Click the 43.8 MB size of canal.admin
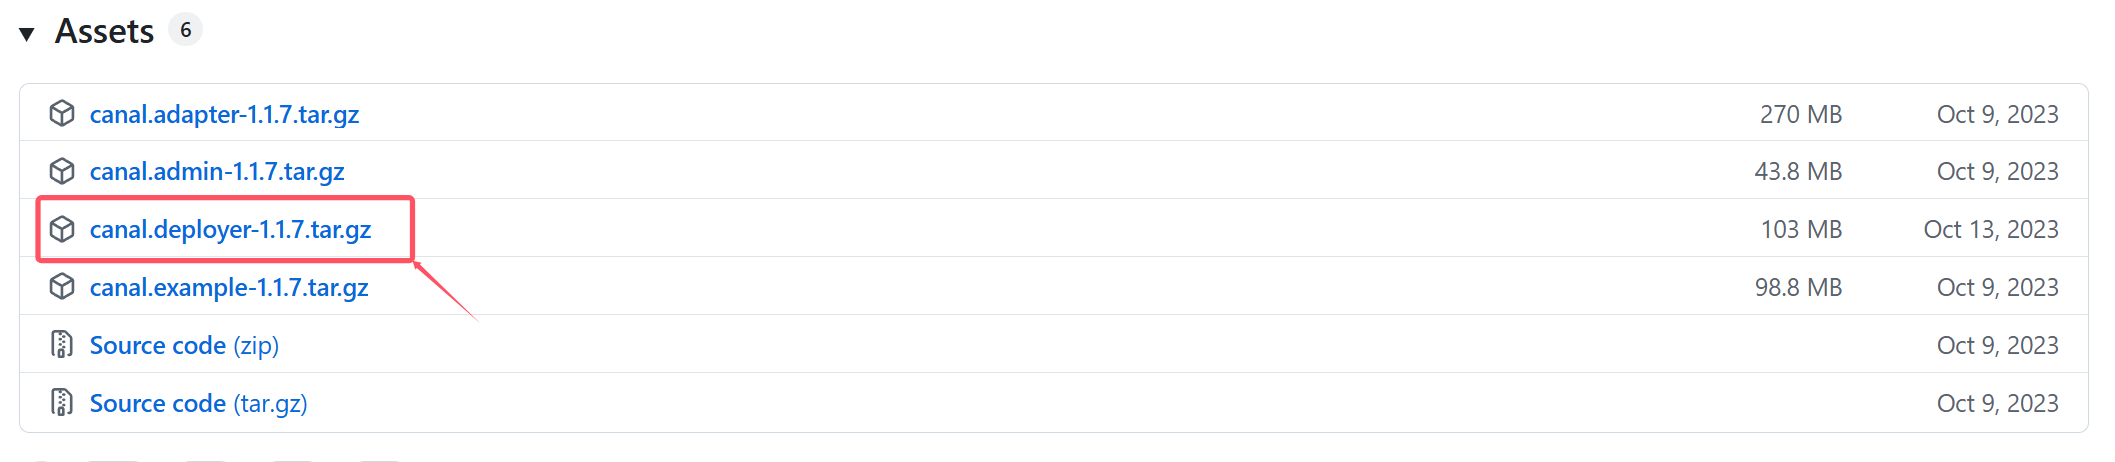The height and width of the screenshot is (462, 2115). coord(1797,171)
